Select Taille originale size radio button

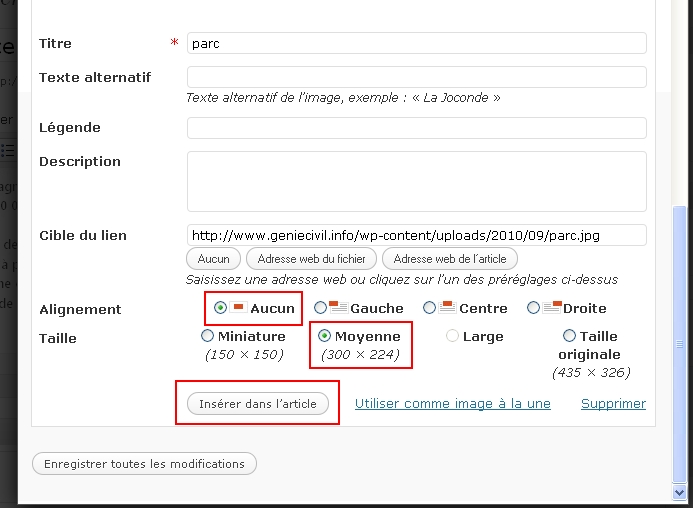pos(569,336)
